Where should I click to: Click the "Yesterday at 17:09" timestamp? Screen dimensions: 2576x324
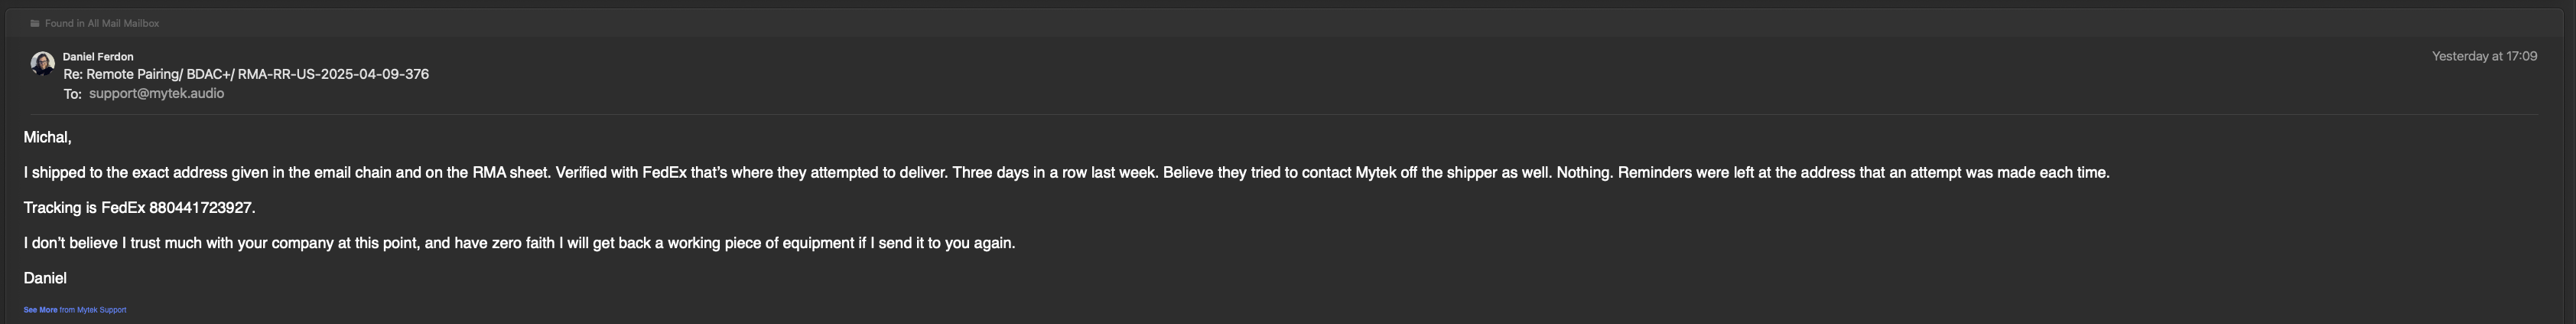(x=2484, y=56)
